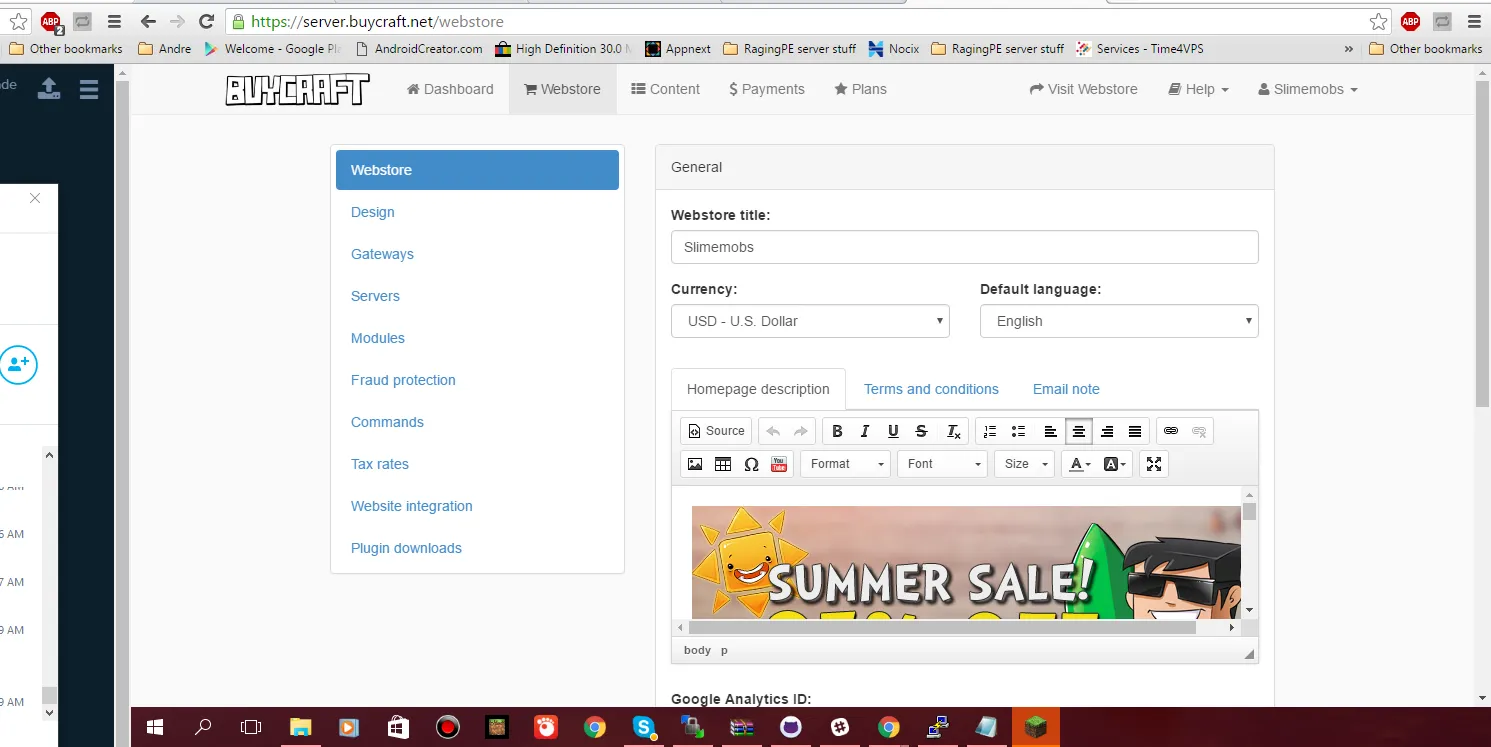The width and height of the screenshot is (1491, 747).
Task: Open the Windows Store taskbar icon
Action: coord(398,727)
